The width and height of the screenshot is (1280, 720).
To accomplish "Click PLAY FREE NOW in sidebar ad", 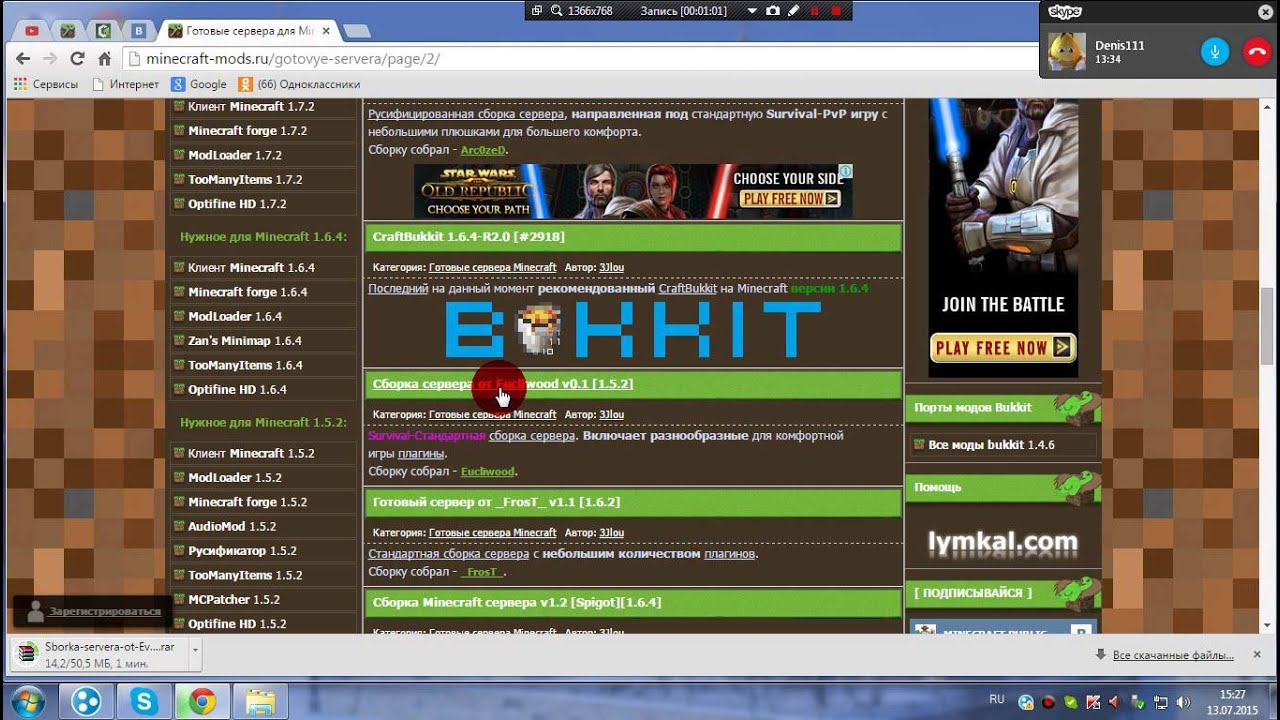I will pos(1003,348).
